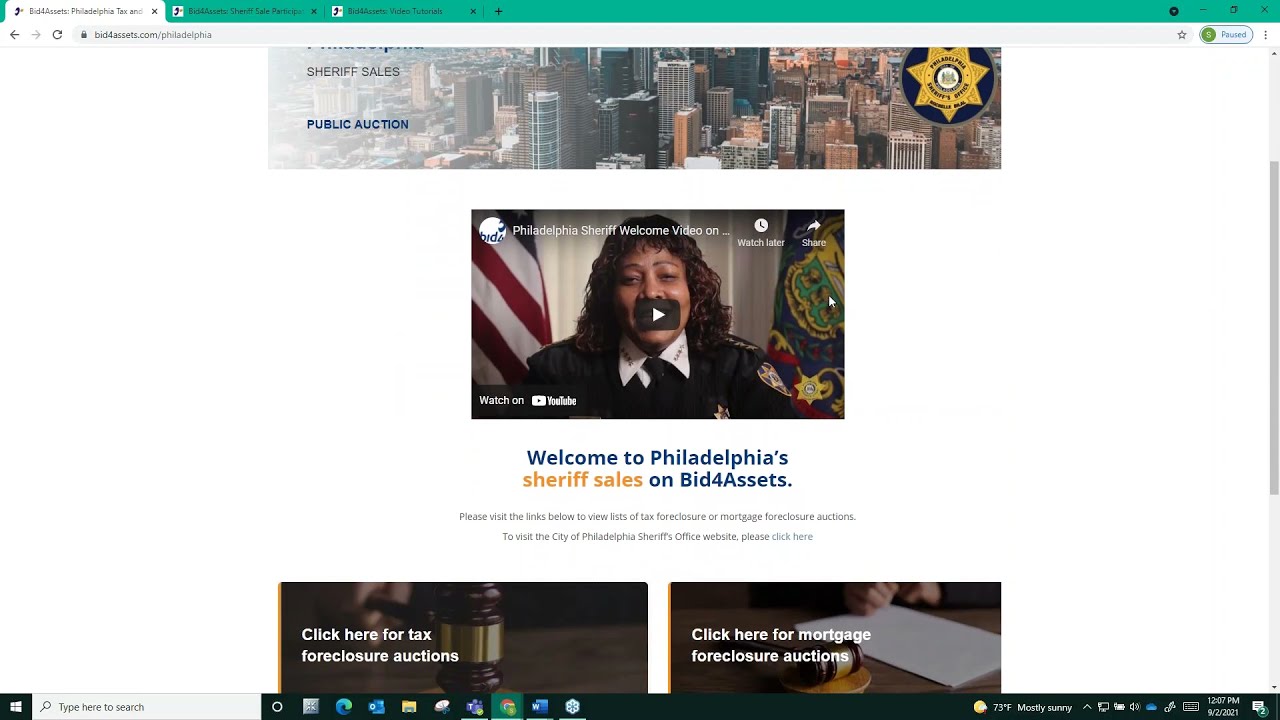The height and width of the screenshot is (720, 1280).
Task: Open Chrome three-dot menu
Action: tap(1266, 34)
